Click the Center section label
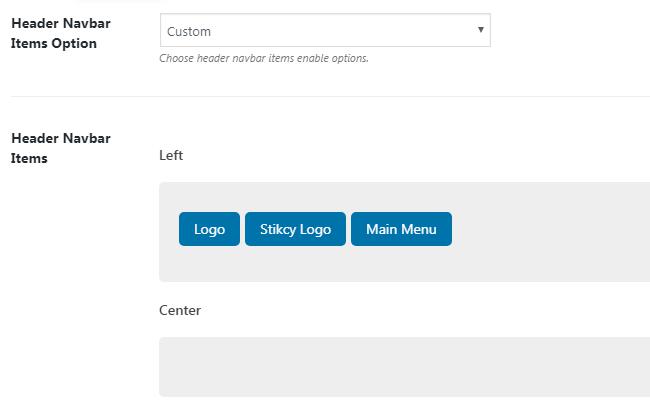 180,310
